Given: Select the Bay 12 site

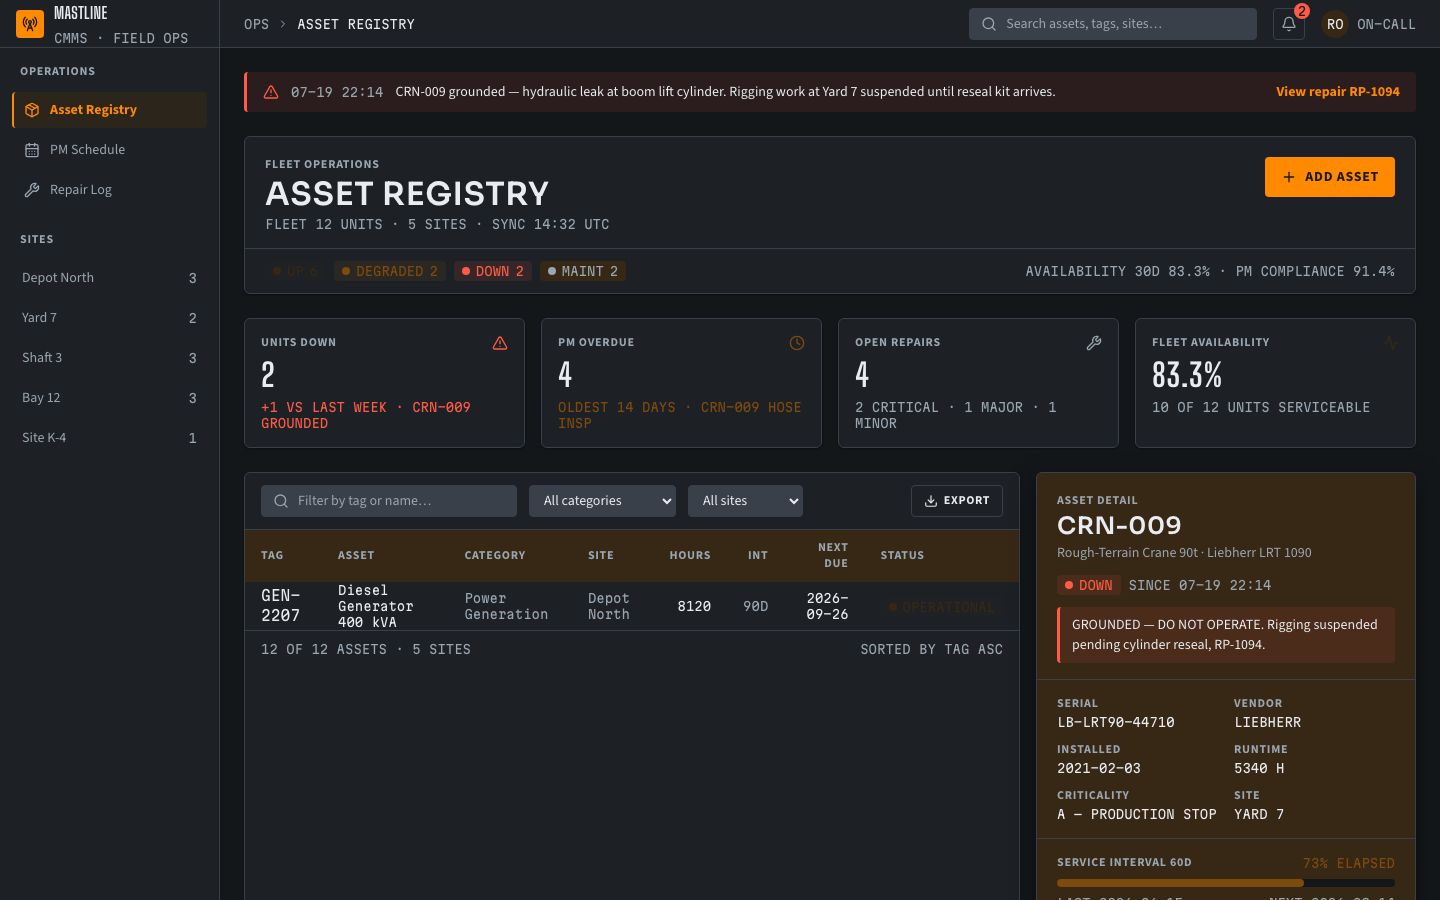Looking at the screenshot, I should click(109, 398).
